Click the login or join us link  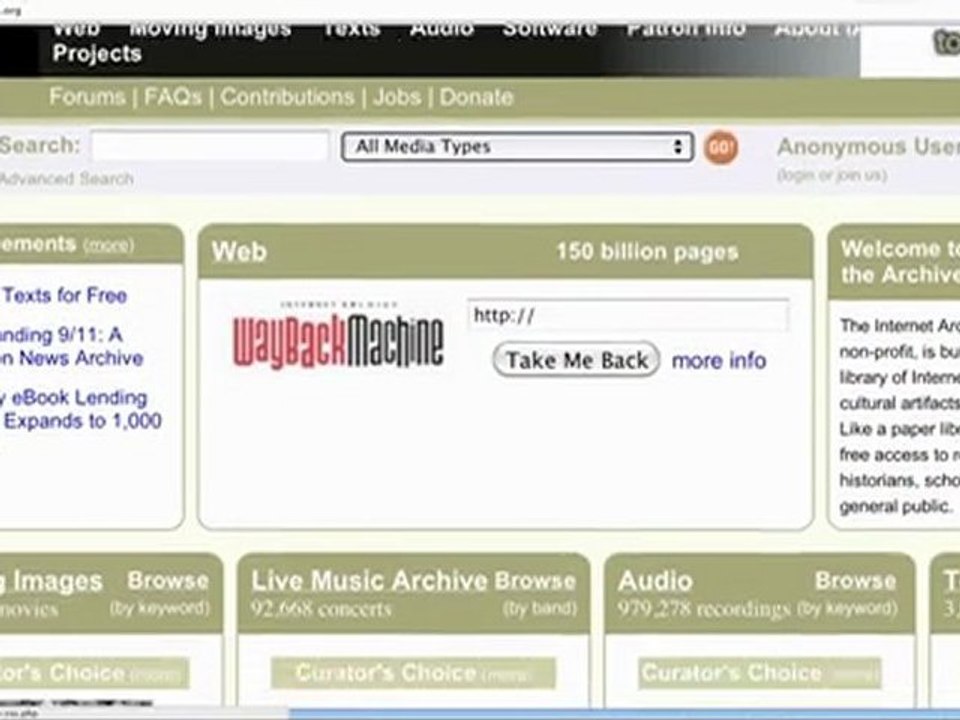click(x=832, y=175)
